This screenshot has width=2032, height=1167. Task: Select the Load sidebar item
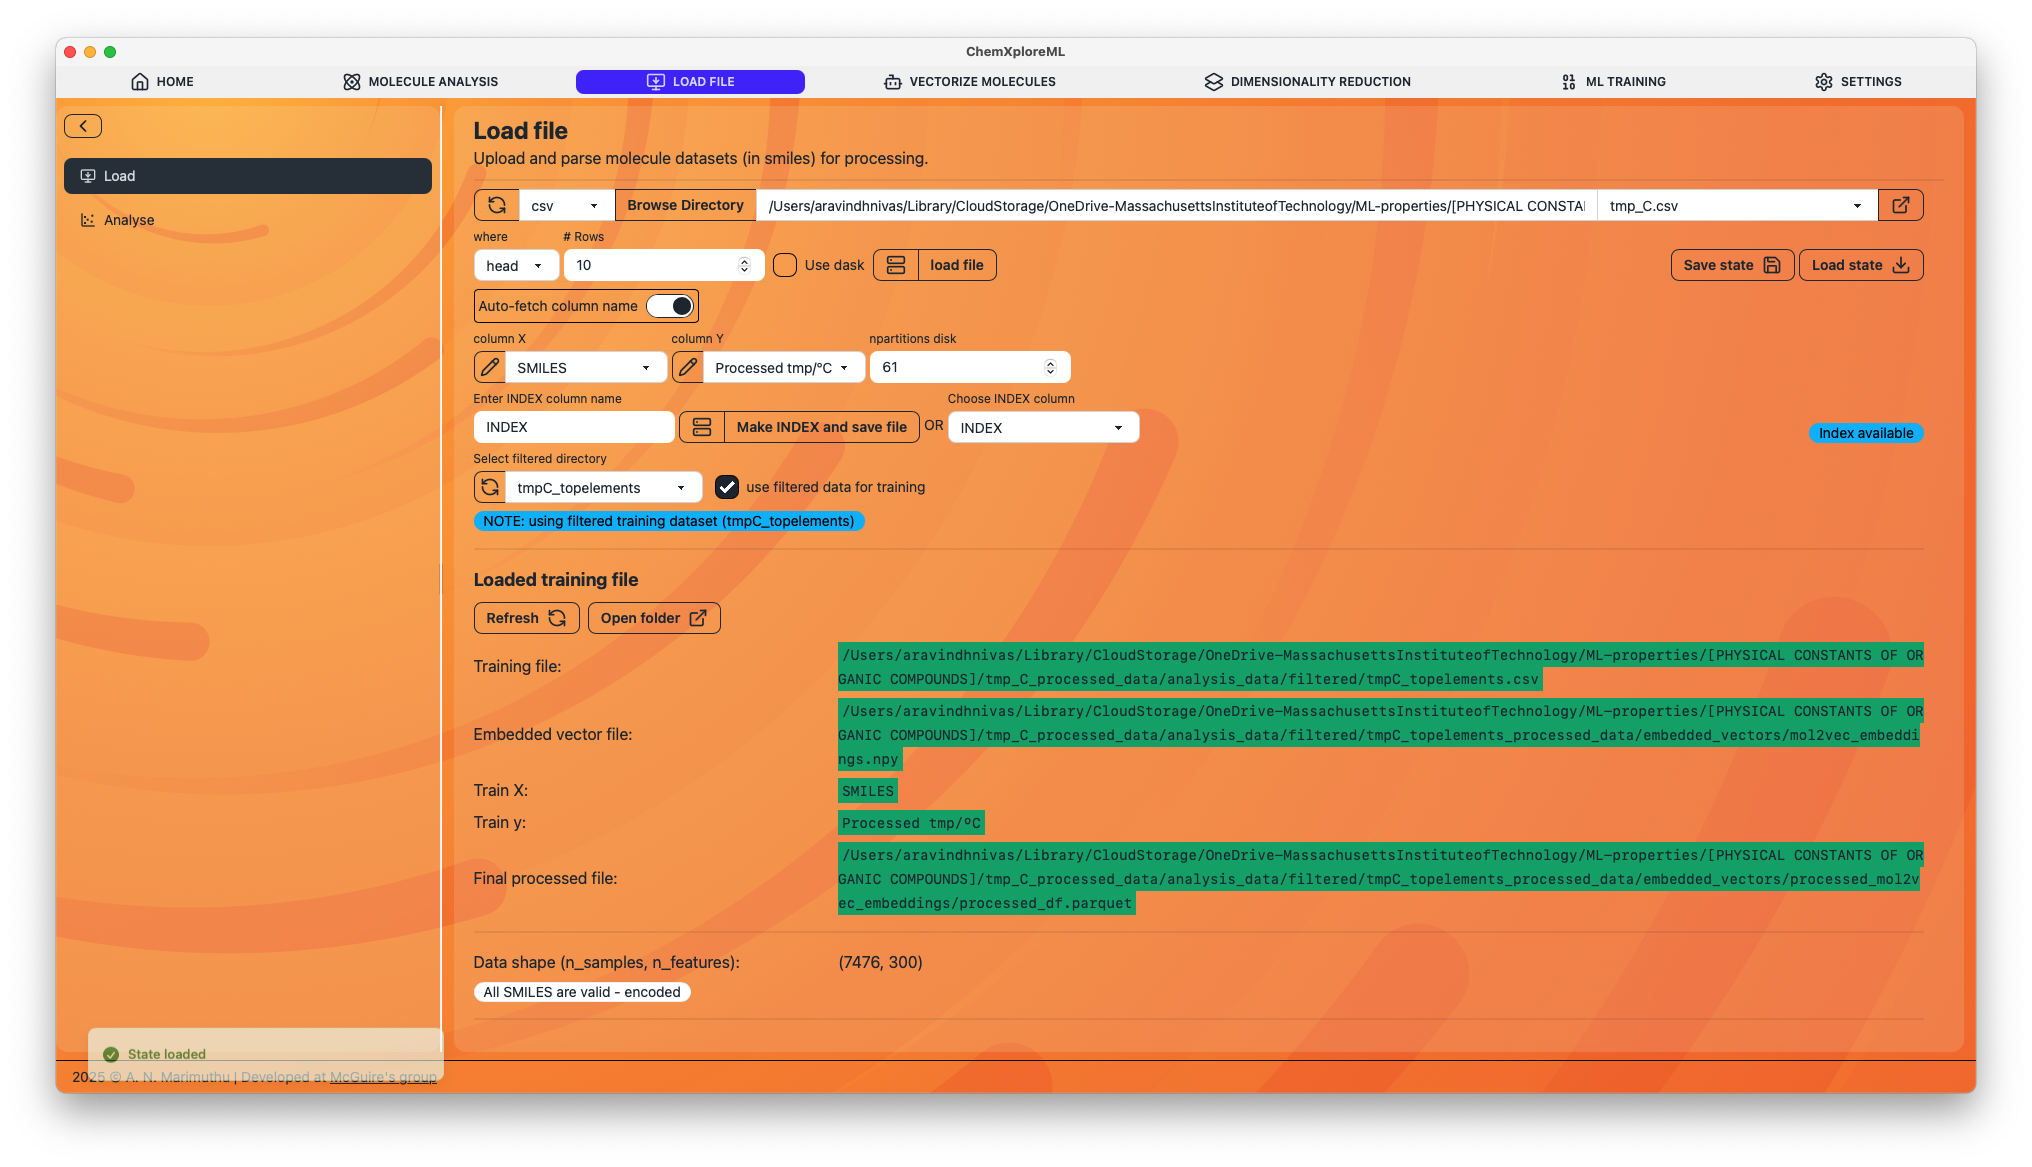tap(248, 176)
